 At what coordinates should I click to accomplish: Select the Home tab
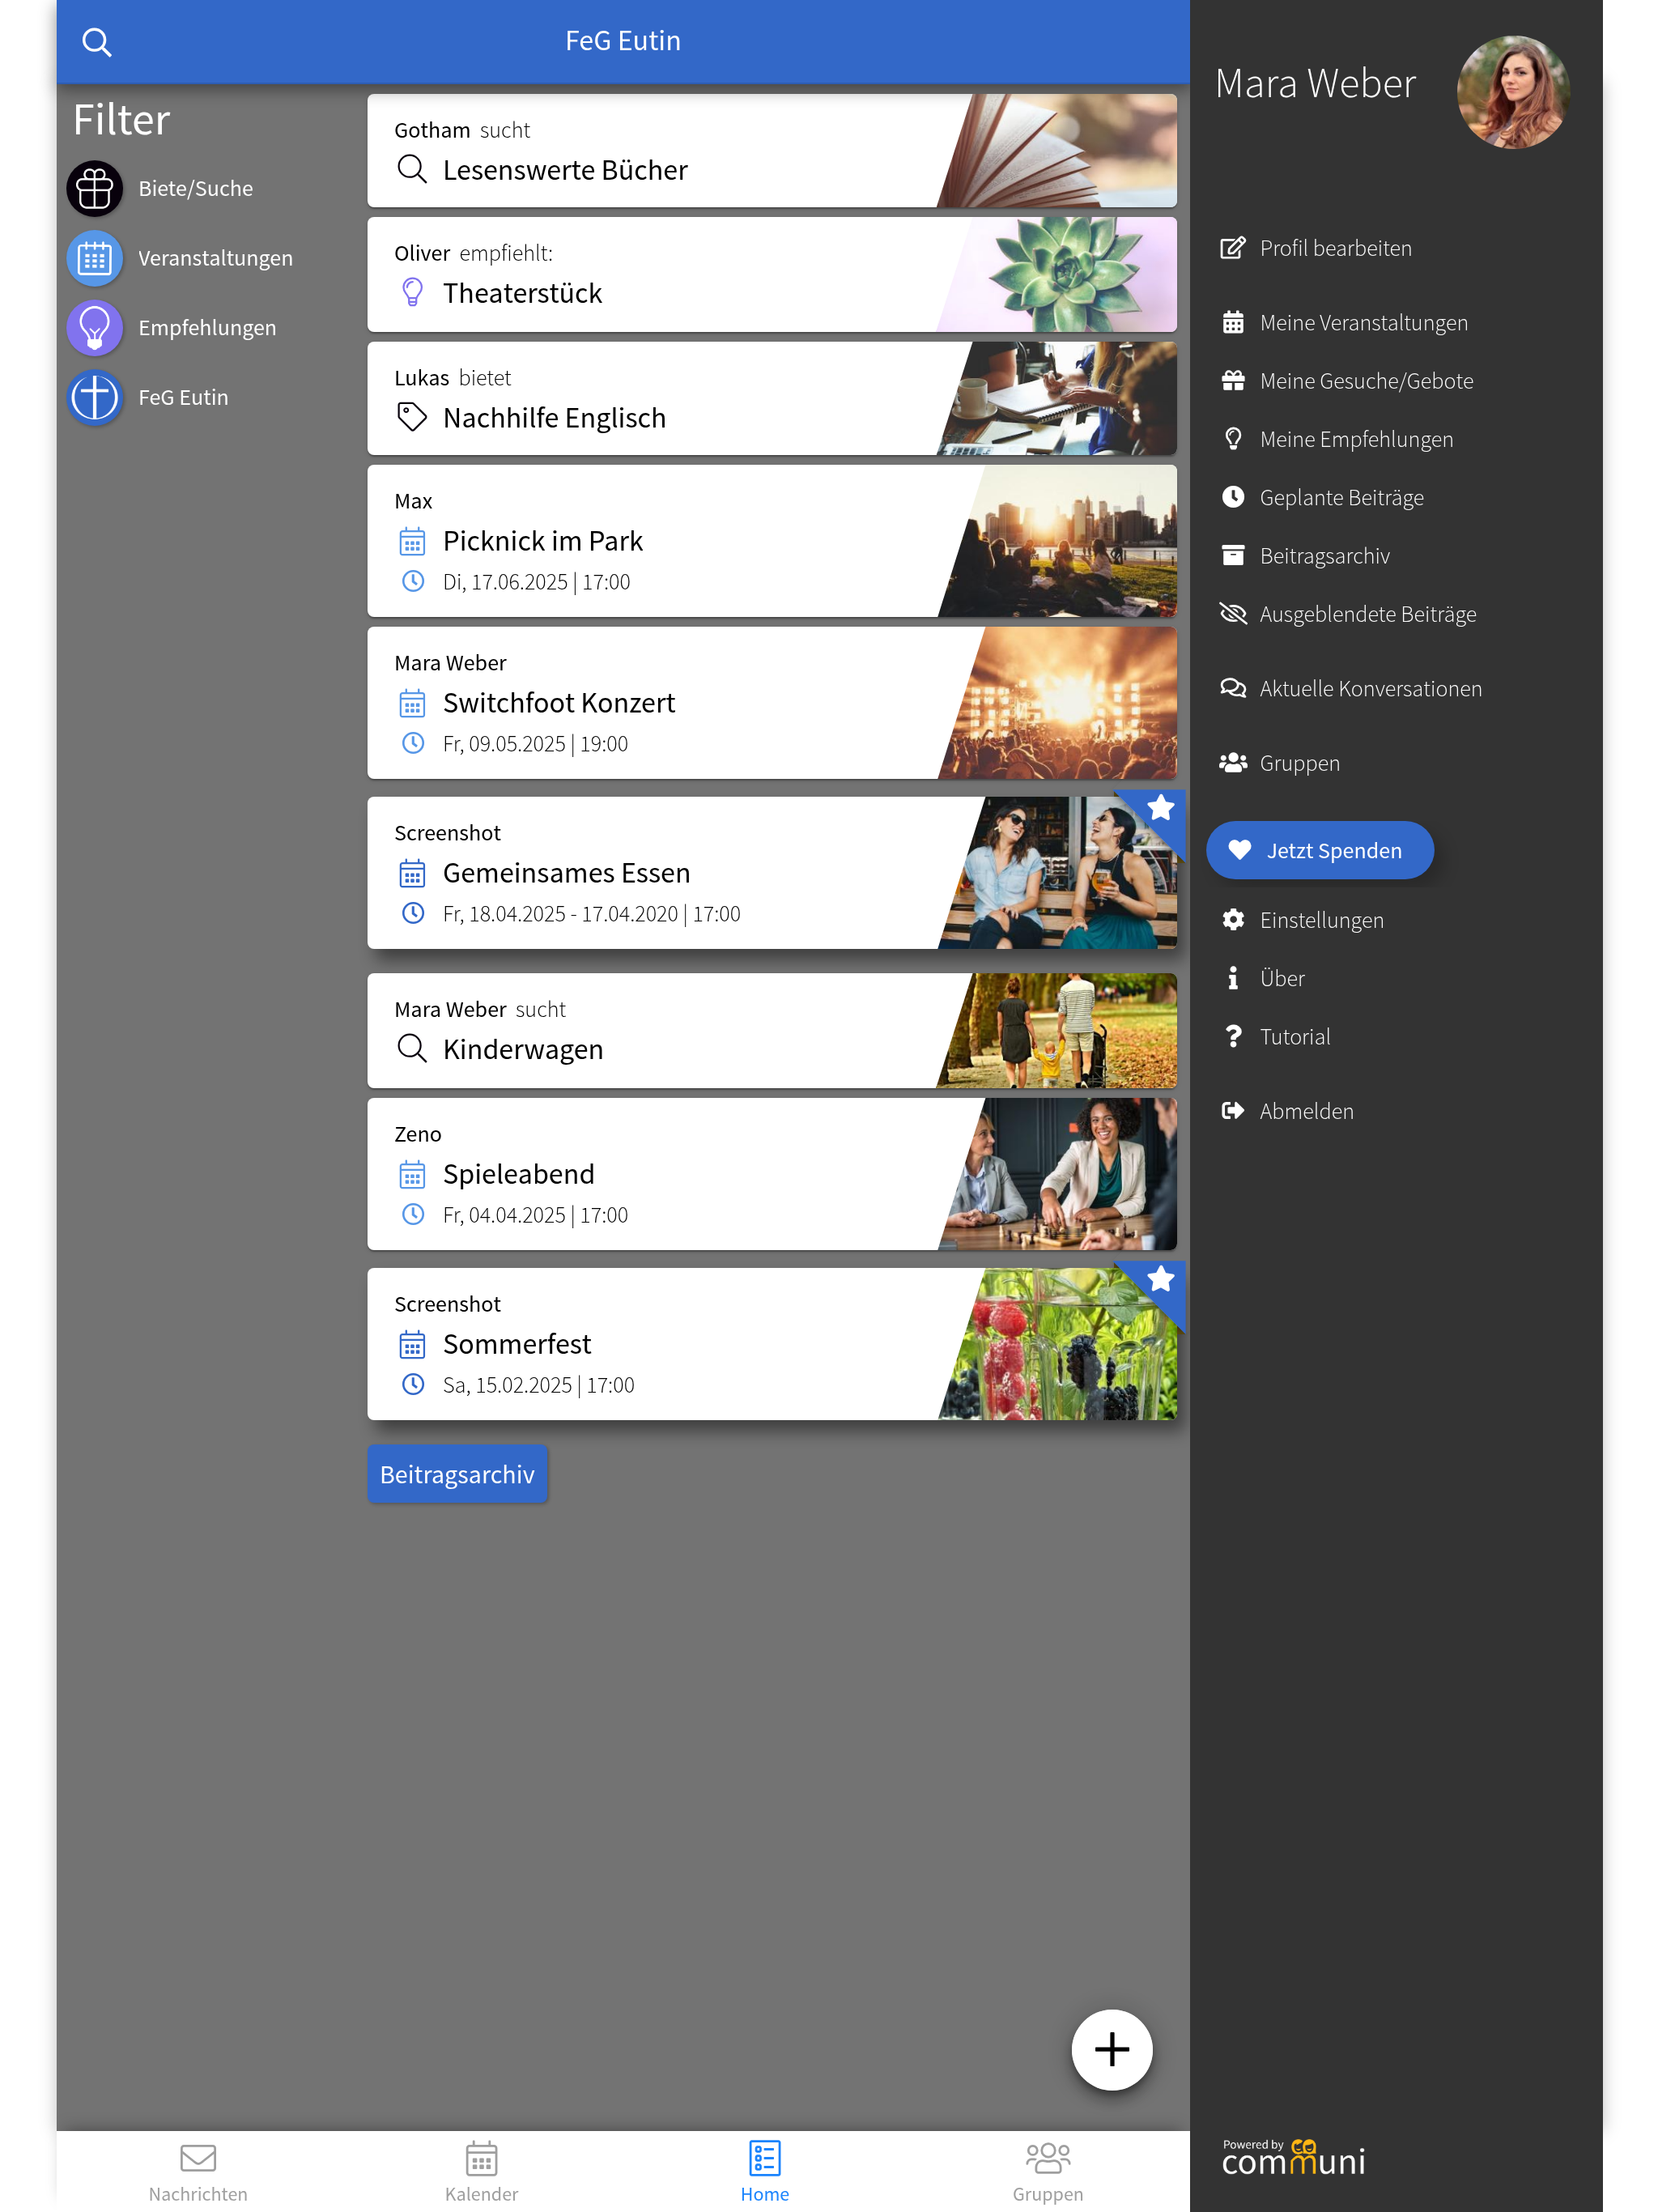click(764, 2172)
